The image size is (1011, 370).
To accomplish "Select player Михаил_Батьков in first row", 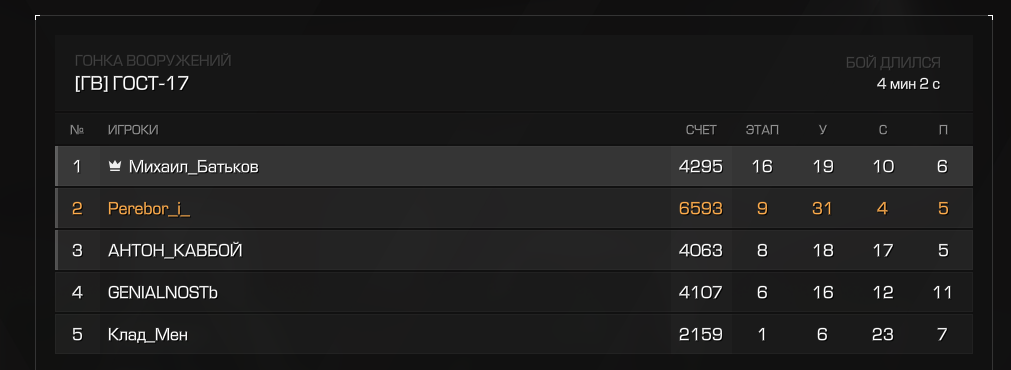I will coord(514,166).
